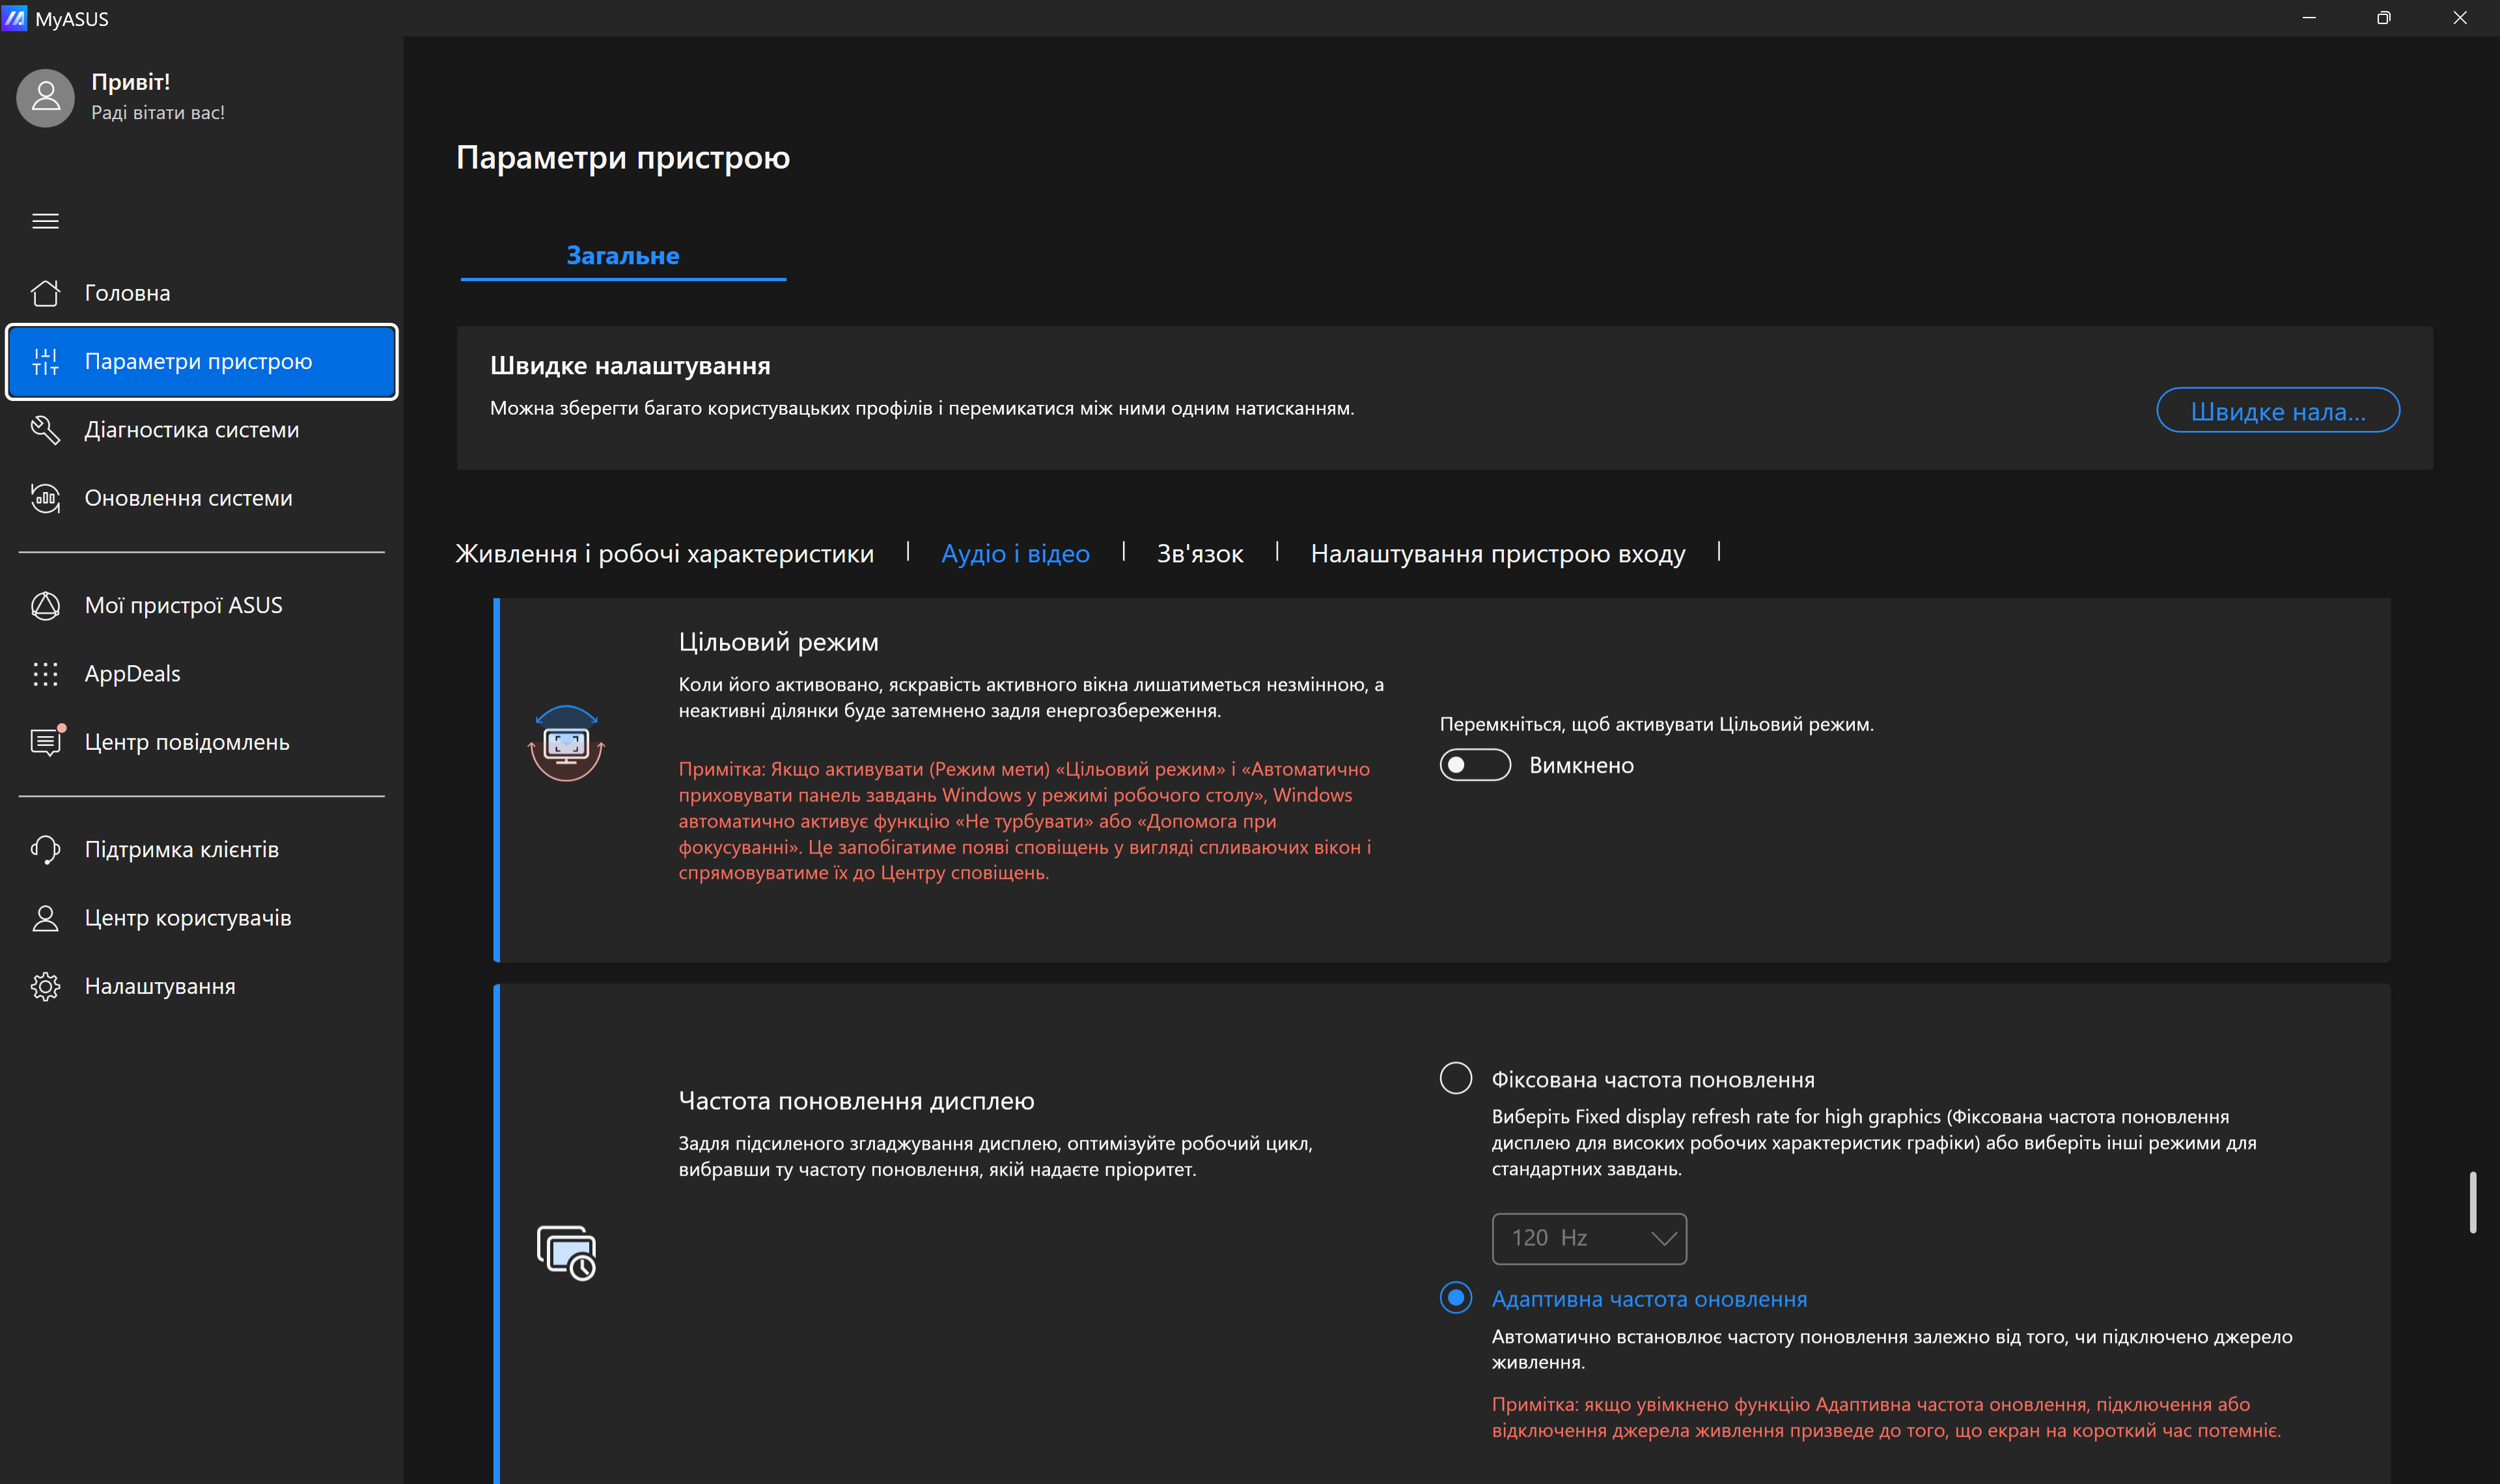Image resolution: width=2500 pixels, height=1484 pixels.
Task: Click the Швидке нала... button
Action: 2277,411
